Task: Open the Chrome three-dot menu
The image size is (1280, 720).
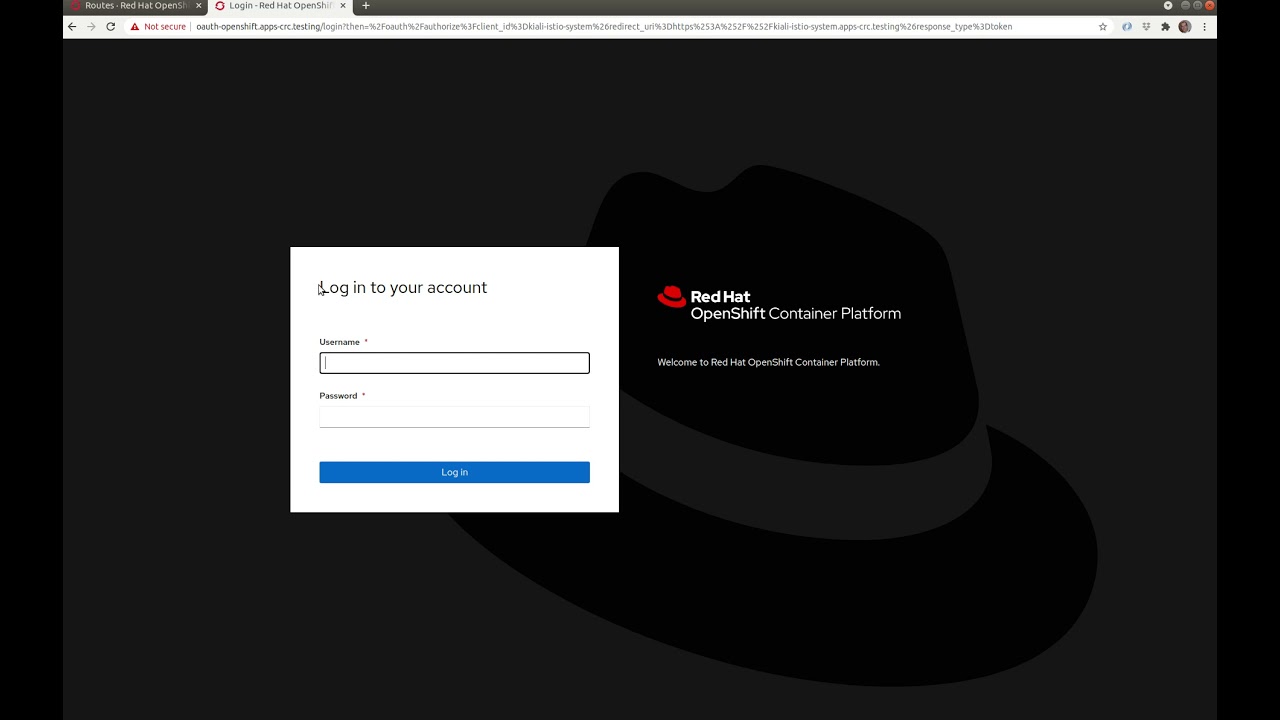Action: [1204, 27]
